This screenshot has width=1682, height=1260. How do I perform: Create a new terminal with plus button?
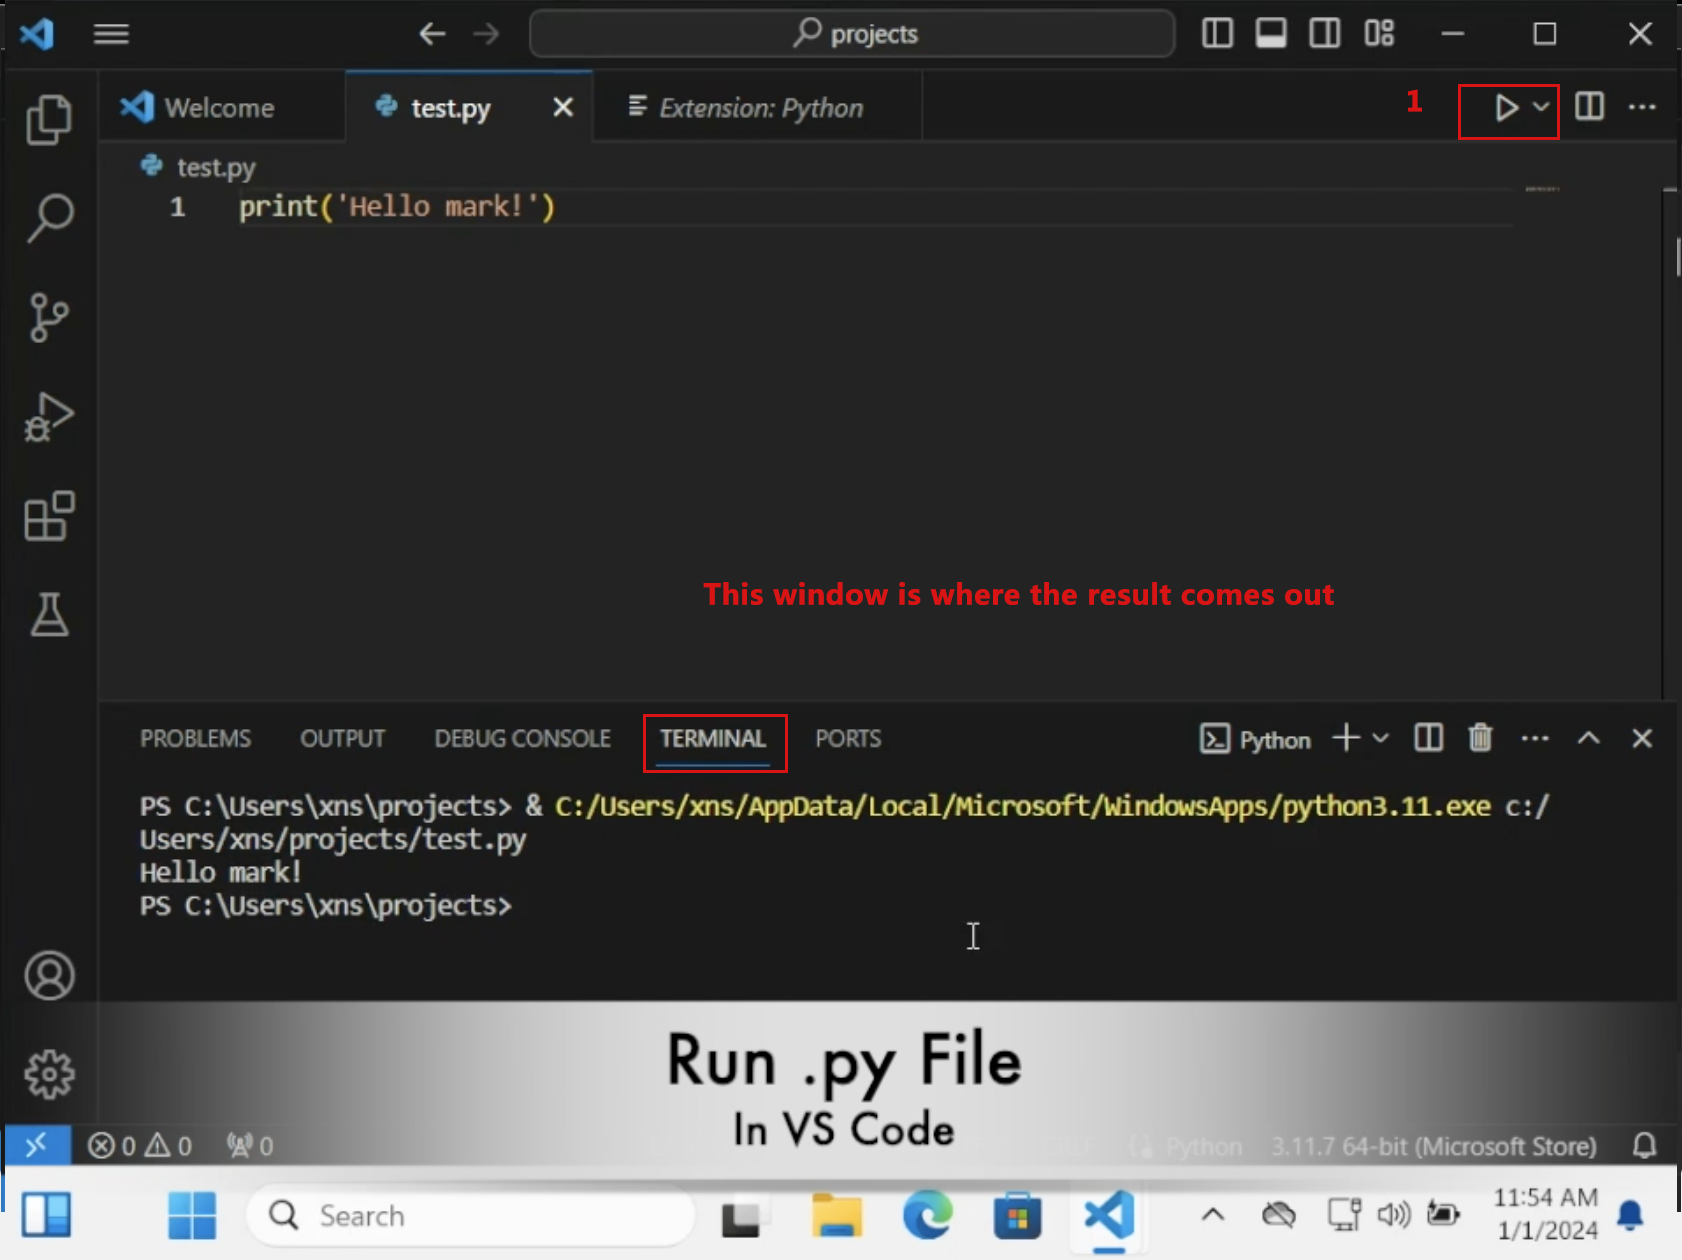1346,738
